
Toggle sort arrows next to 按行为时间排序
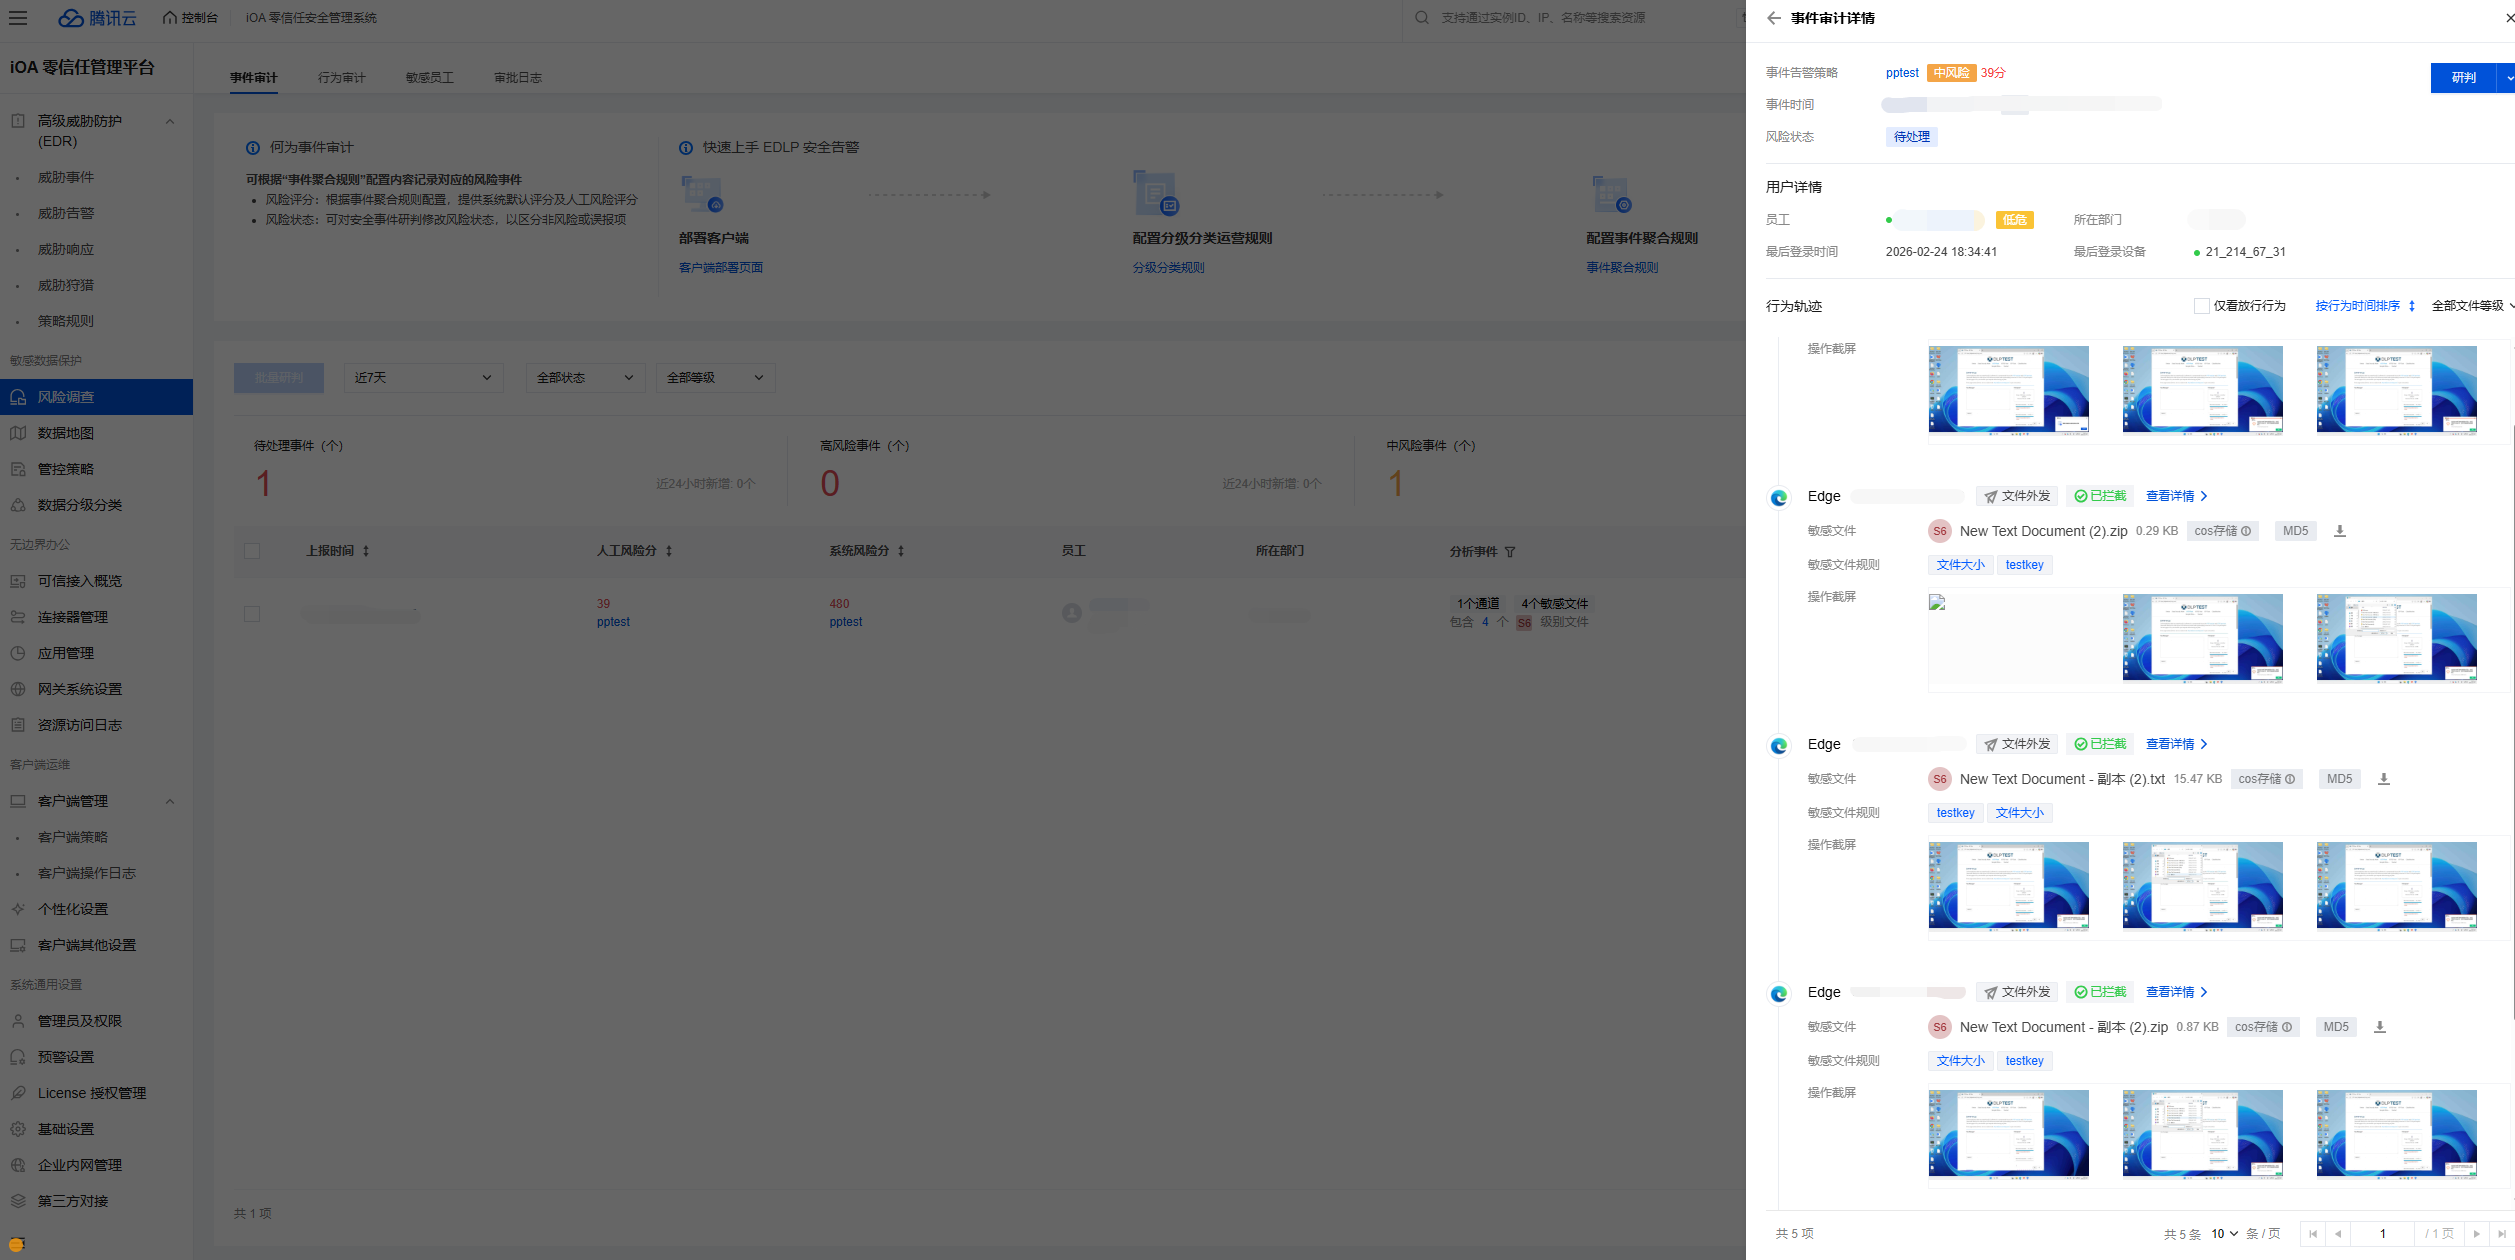coord(2411,306)
